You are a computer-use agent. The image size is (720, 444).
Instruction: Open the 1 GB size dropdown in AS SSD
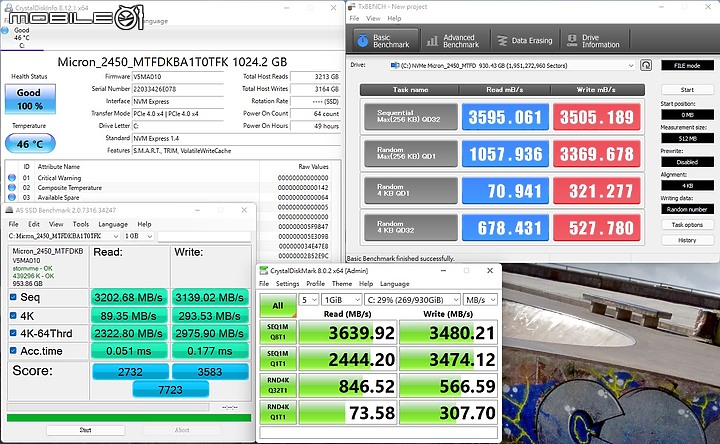139,236
